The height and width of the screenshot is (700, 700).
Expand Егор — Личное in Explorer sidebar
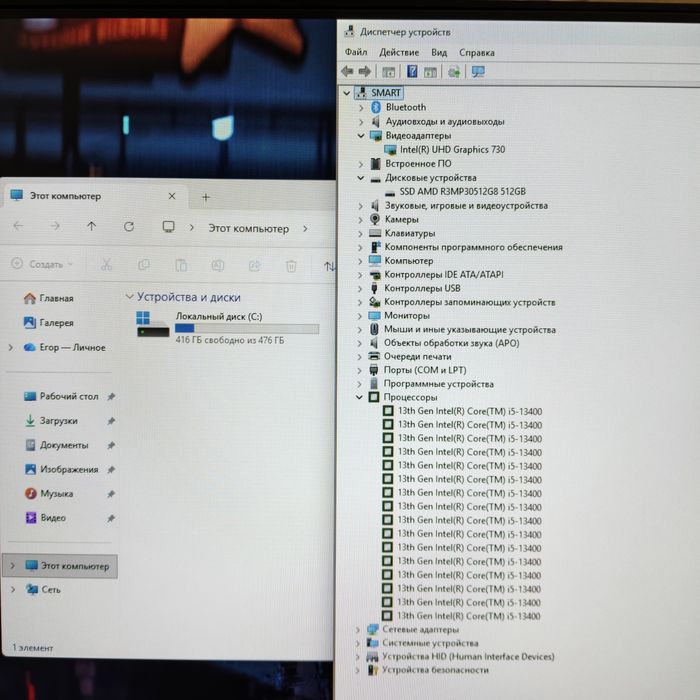point(11,347)
